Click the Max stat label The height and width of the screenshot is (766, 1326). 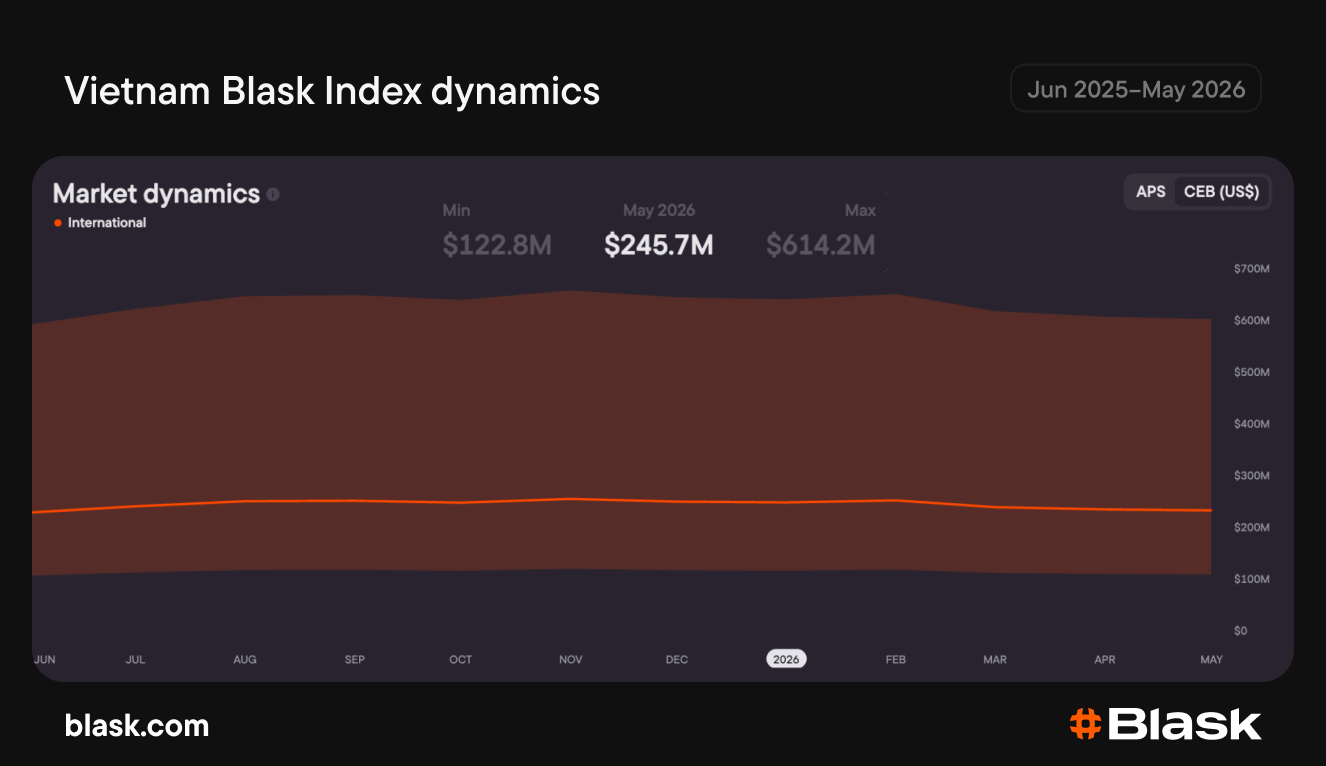(x=860, y=211)
